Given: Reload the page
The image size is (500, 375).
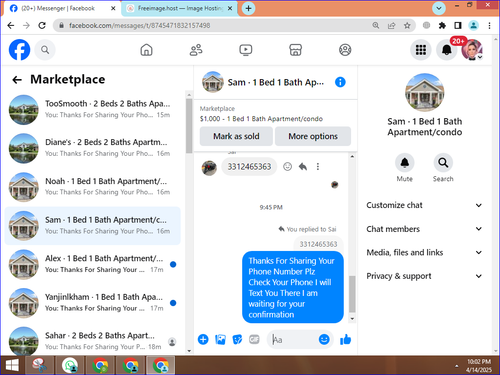Looking at the screenshot, I should [42, 25].
